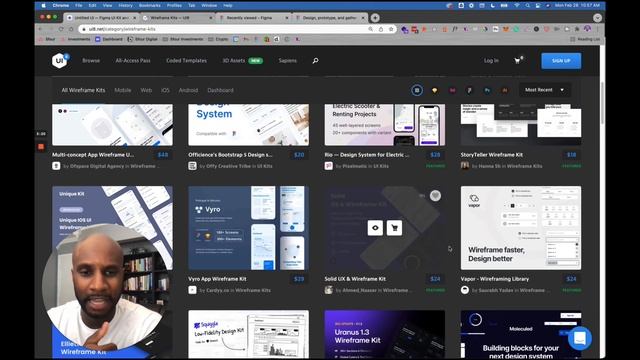Screen dimensions: 640x360
Task: Open StoryTeller Wireframe Kit title link
Action: (492, 155)
